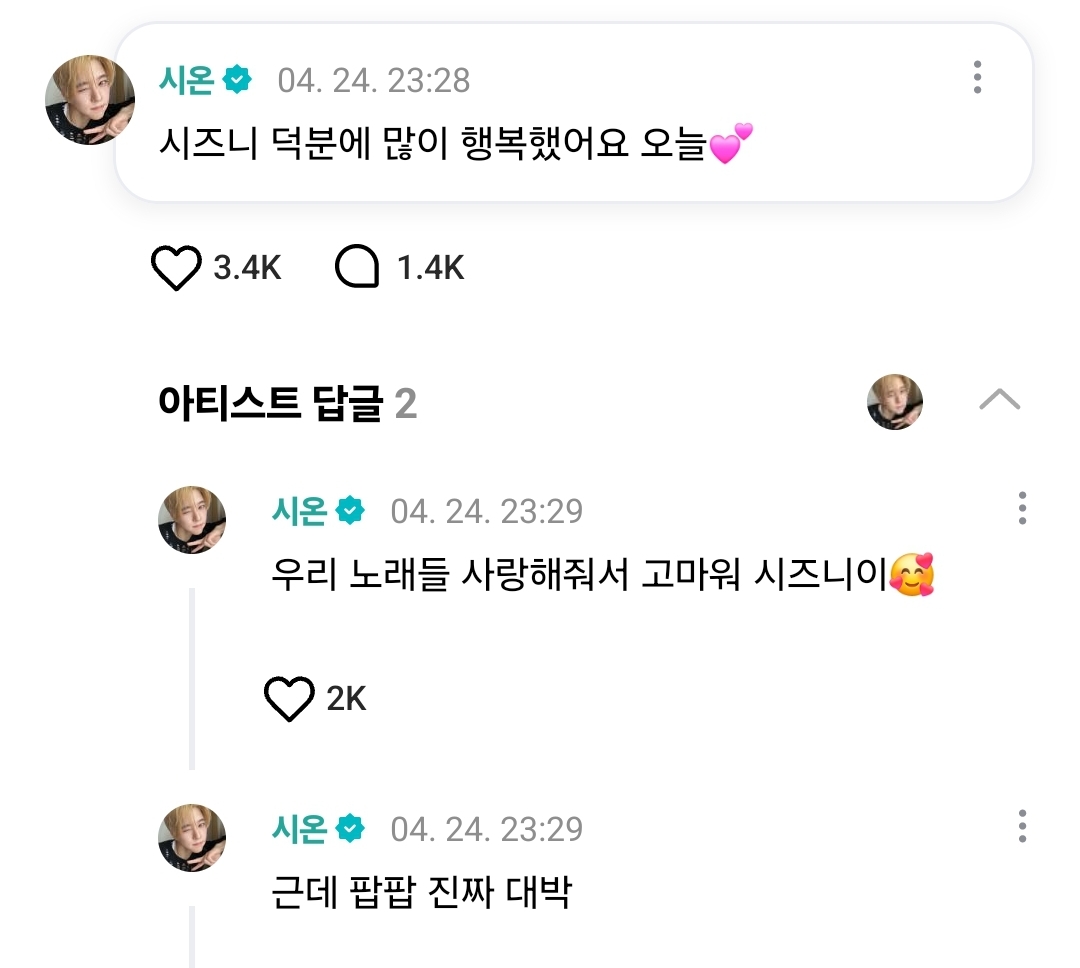Click the main post text 시즈니 덕분에 많이 행복했어요
The width and height of the screenshot is (1080, 968).
pos(432,148)
